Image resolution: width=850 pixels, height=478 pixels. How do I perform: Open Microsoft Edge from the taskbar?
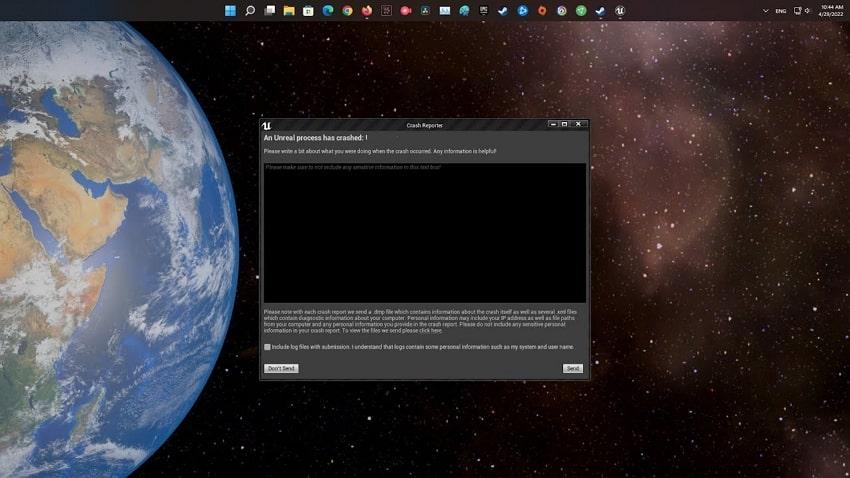[328, 11]
